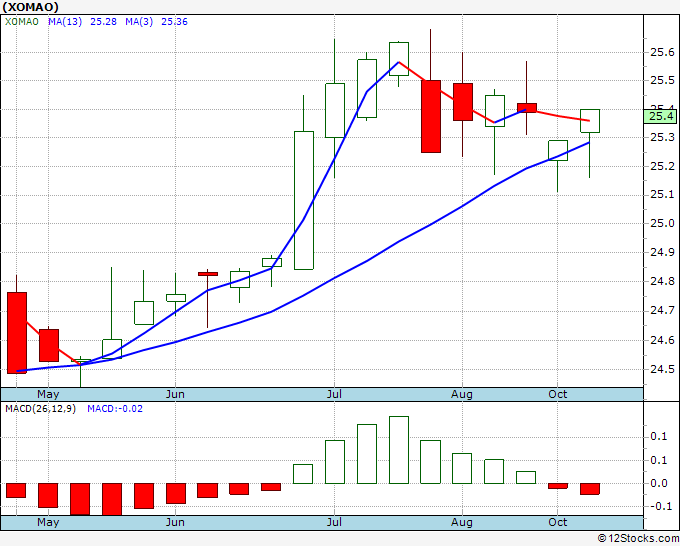
Task: Click the tallest MACD histogram bar
Action: (x=399, y=450)
